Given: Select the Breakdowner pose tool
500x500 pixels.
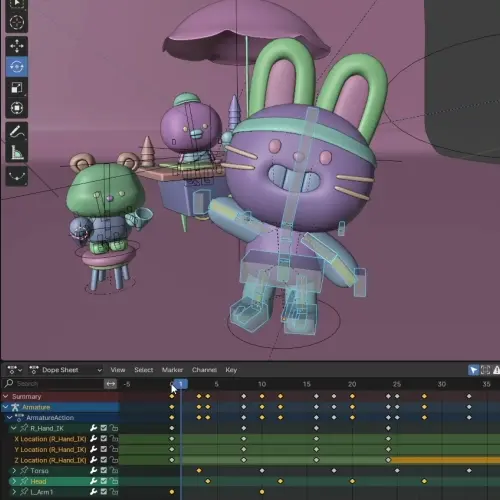Looking at the screenshot, I should (17, 176).
